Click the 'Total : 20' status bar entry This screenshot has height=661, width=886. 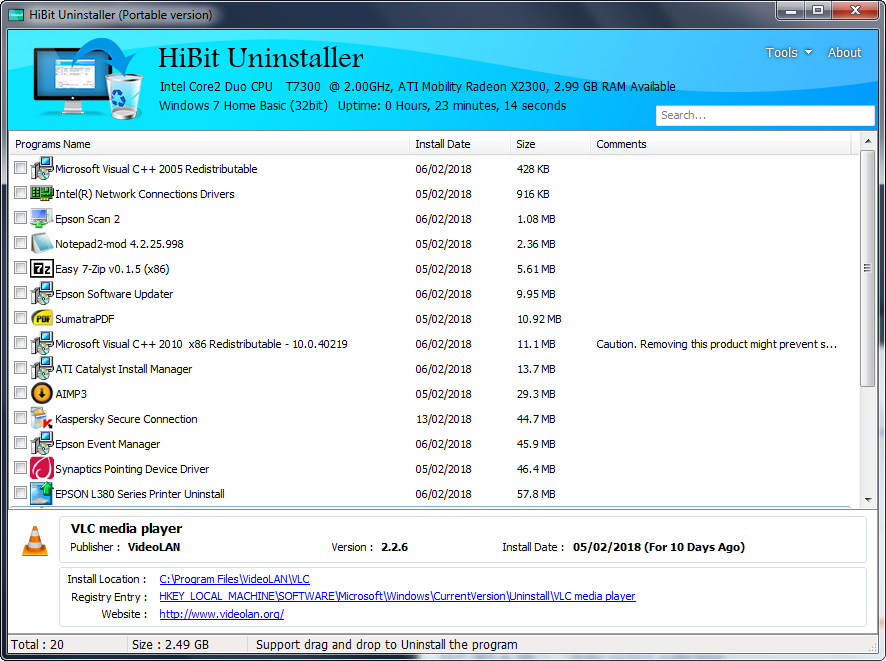[x=37, y=645]
